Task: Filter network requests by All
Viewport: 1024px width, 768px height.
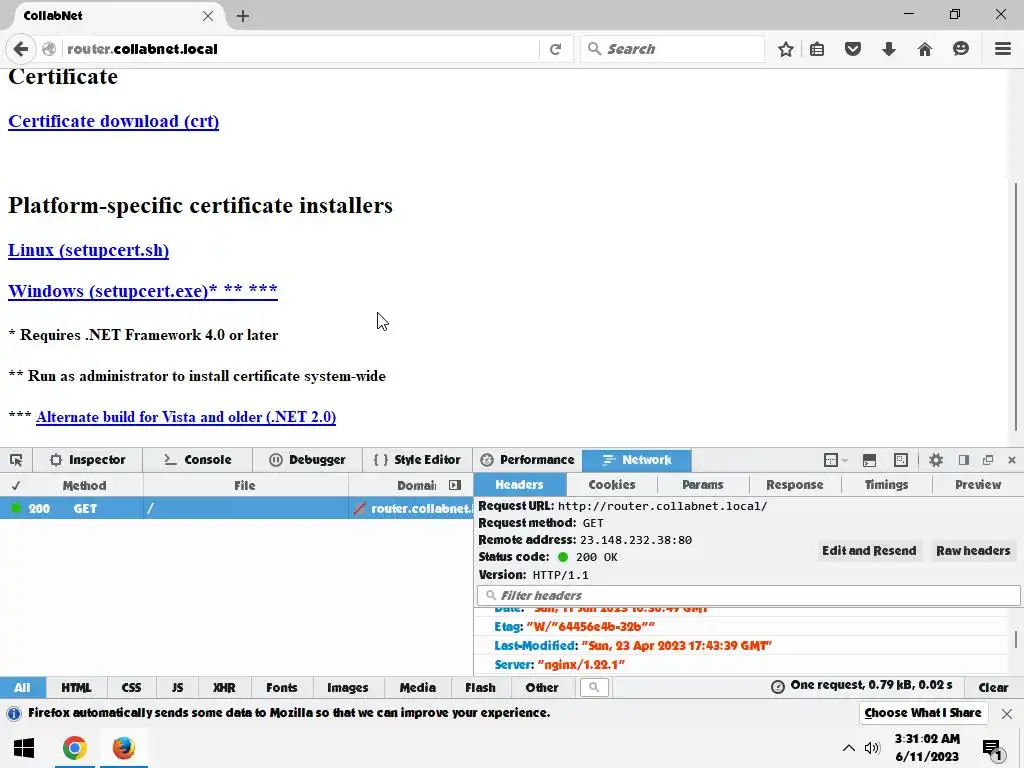Action: tap(22, 687)
